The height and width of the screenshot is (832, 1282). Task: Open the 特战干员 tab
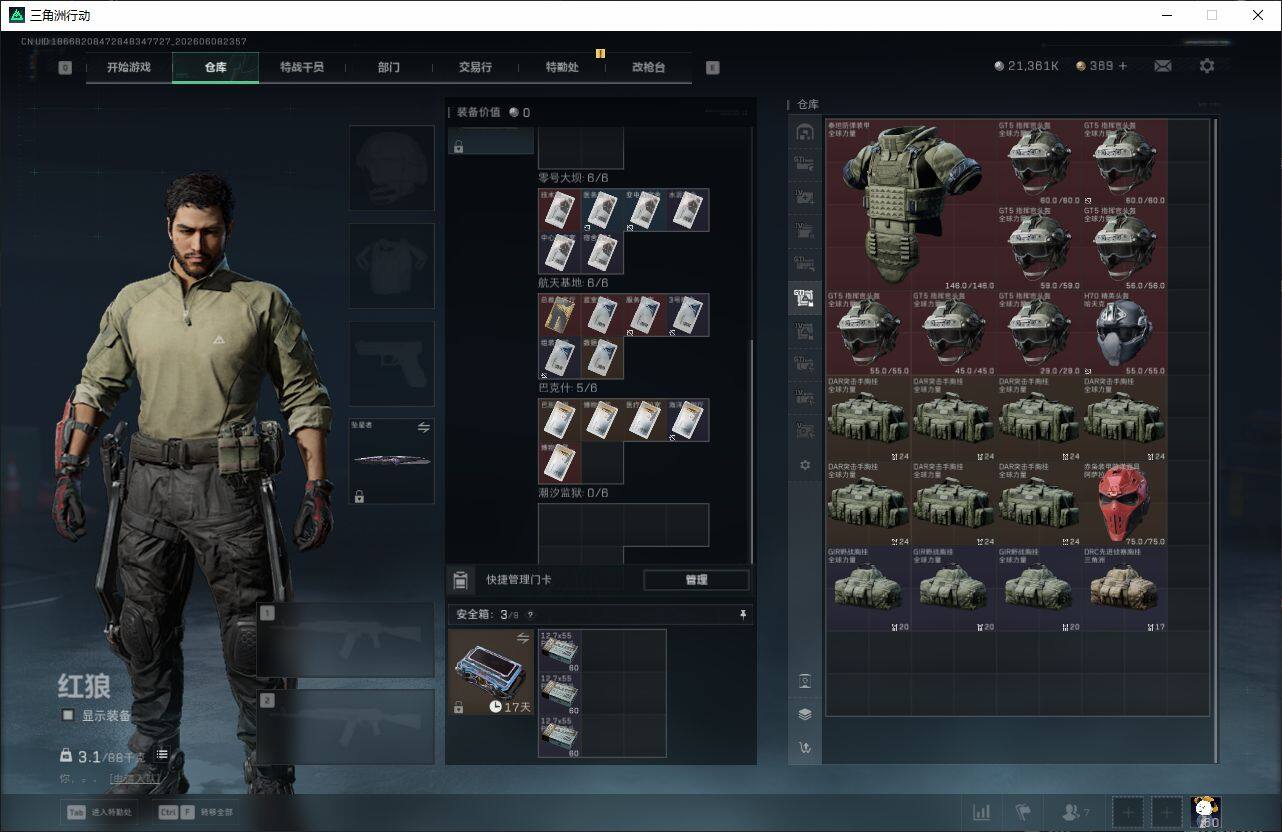302,67
